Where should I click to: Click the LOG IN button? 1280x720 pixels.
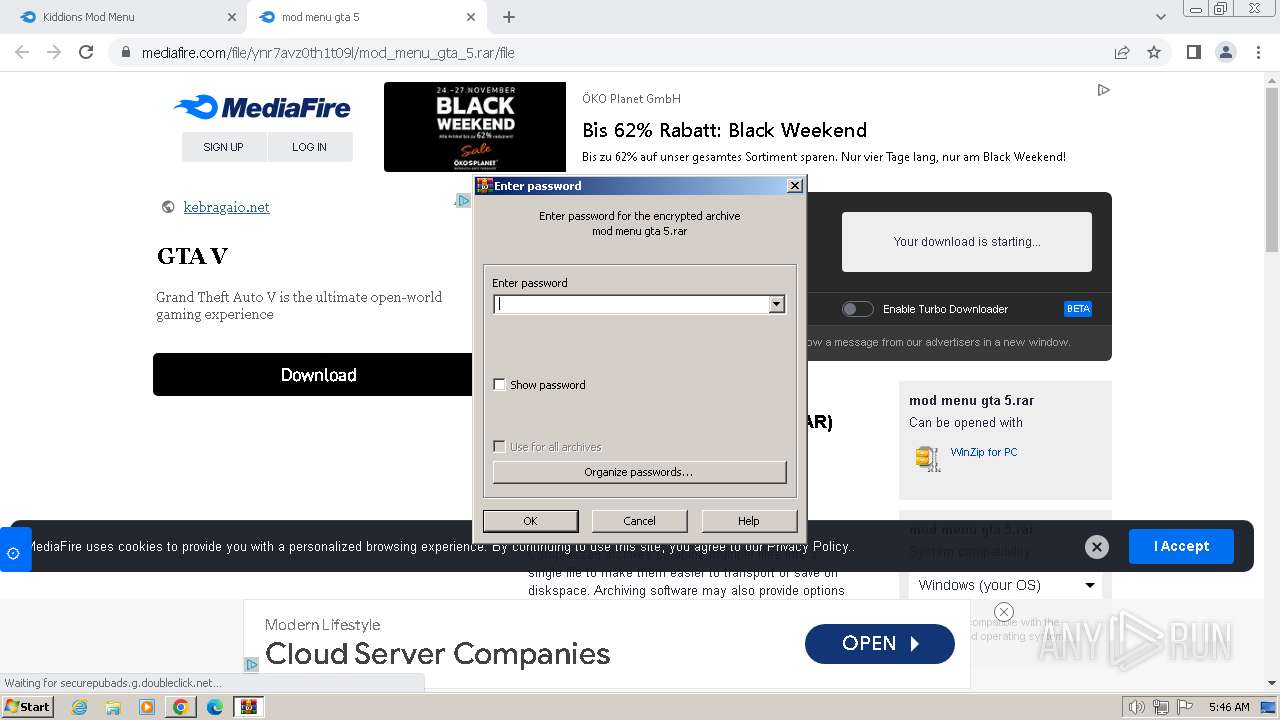[310, 147]
